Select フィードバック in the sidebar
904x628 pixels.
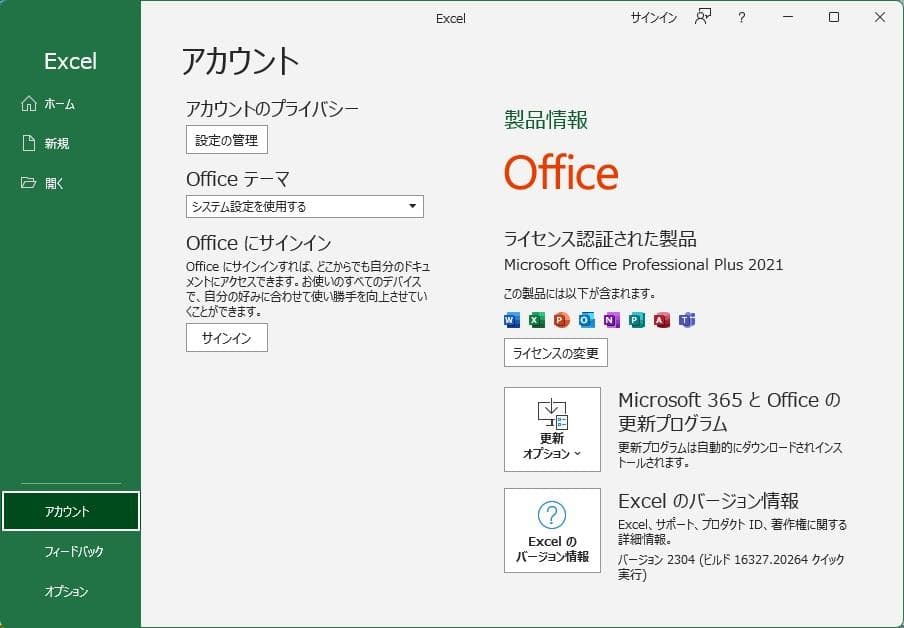click(x=70, y=551)
